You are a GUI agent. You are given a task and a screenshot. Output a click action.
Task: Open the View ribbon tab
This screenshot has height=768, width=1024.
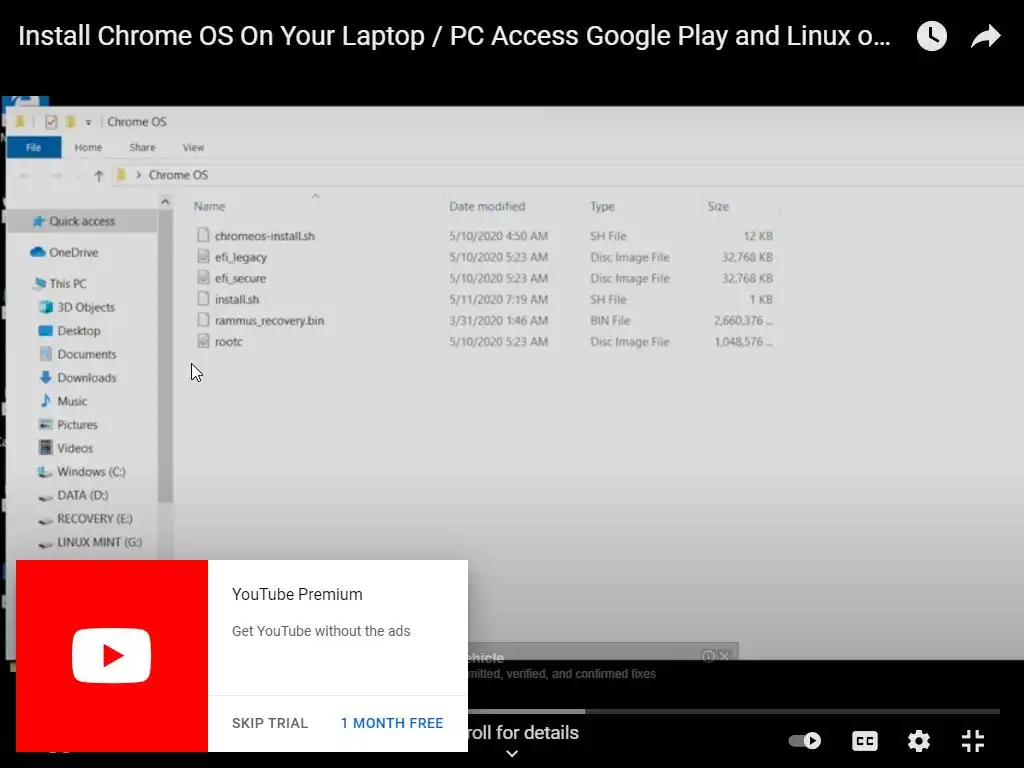[x=193, y=148]
